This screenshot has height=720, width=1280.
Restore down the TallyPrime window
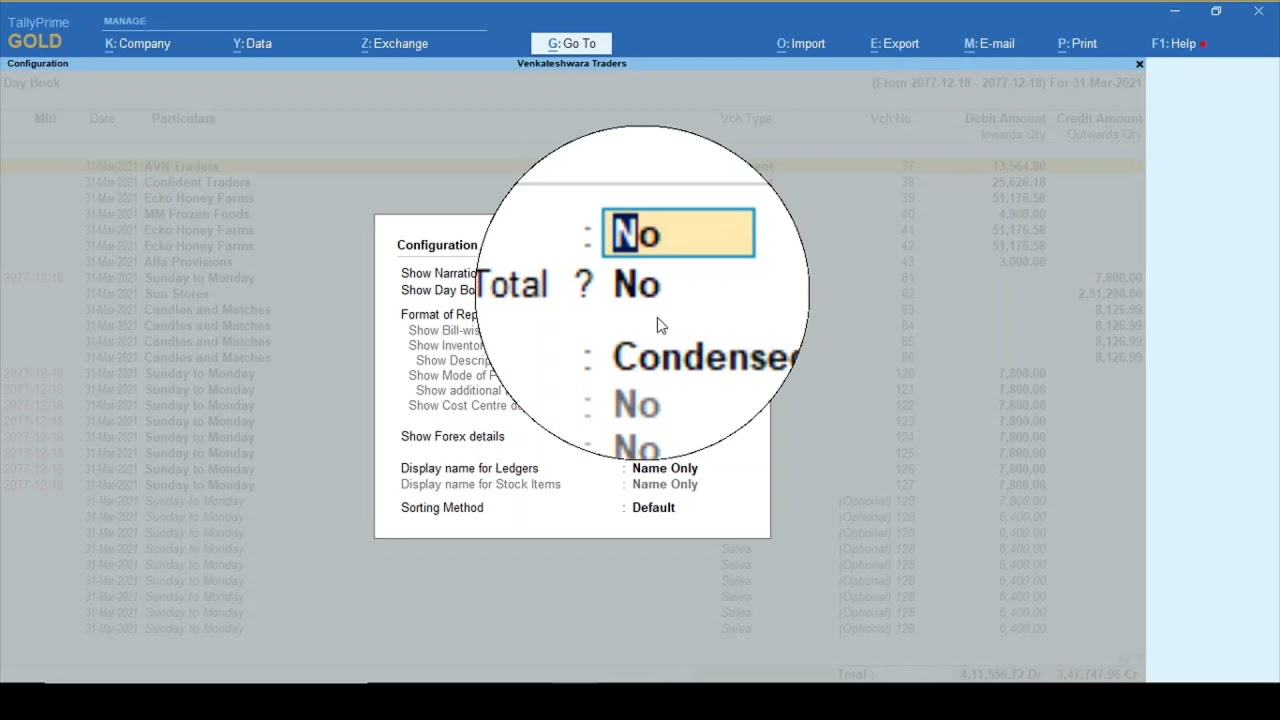click(1216, 11)
